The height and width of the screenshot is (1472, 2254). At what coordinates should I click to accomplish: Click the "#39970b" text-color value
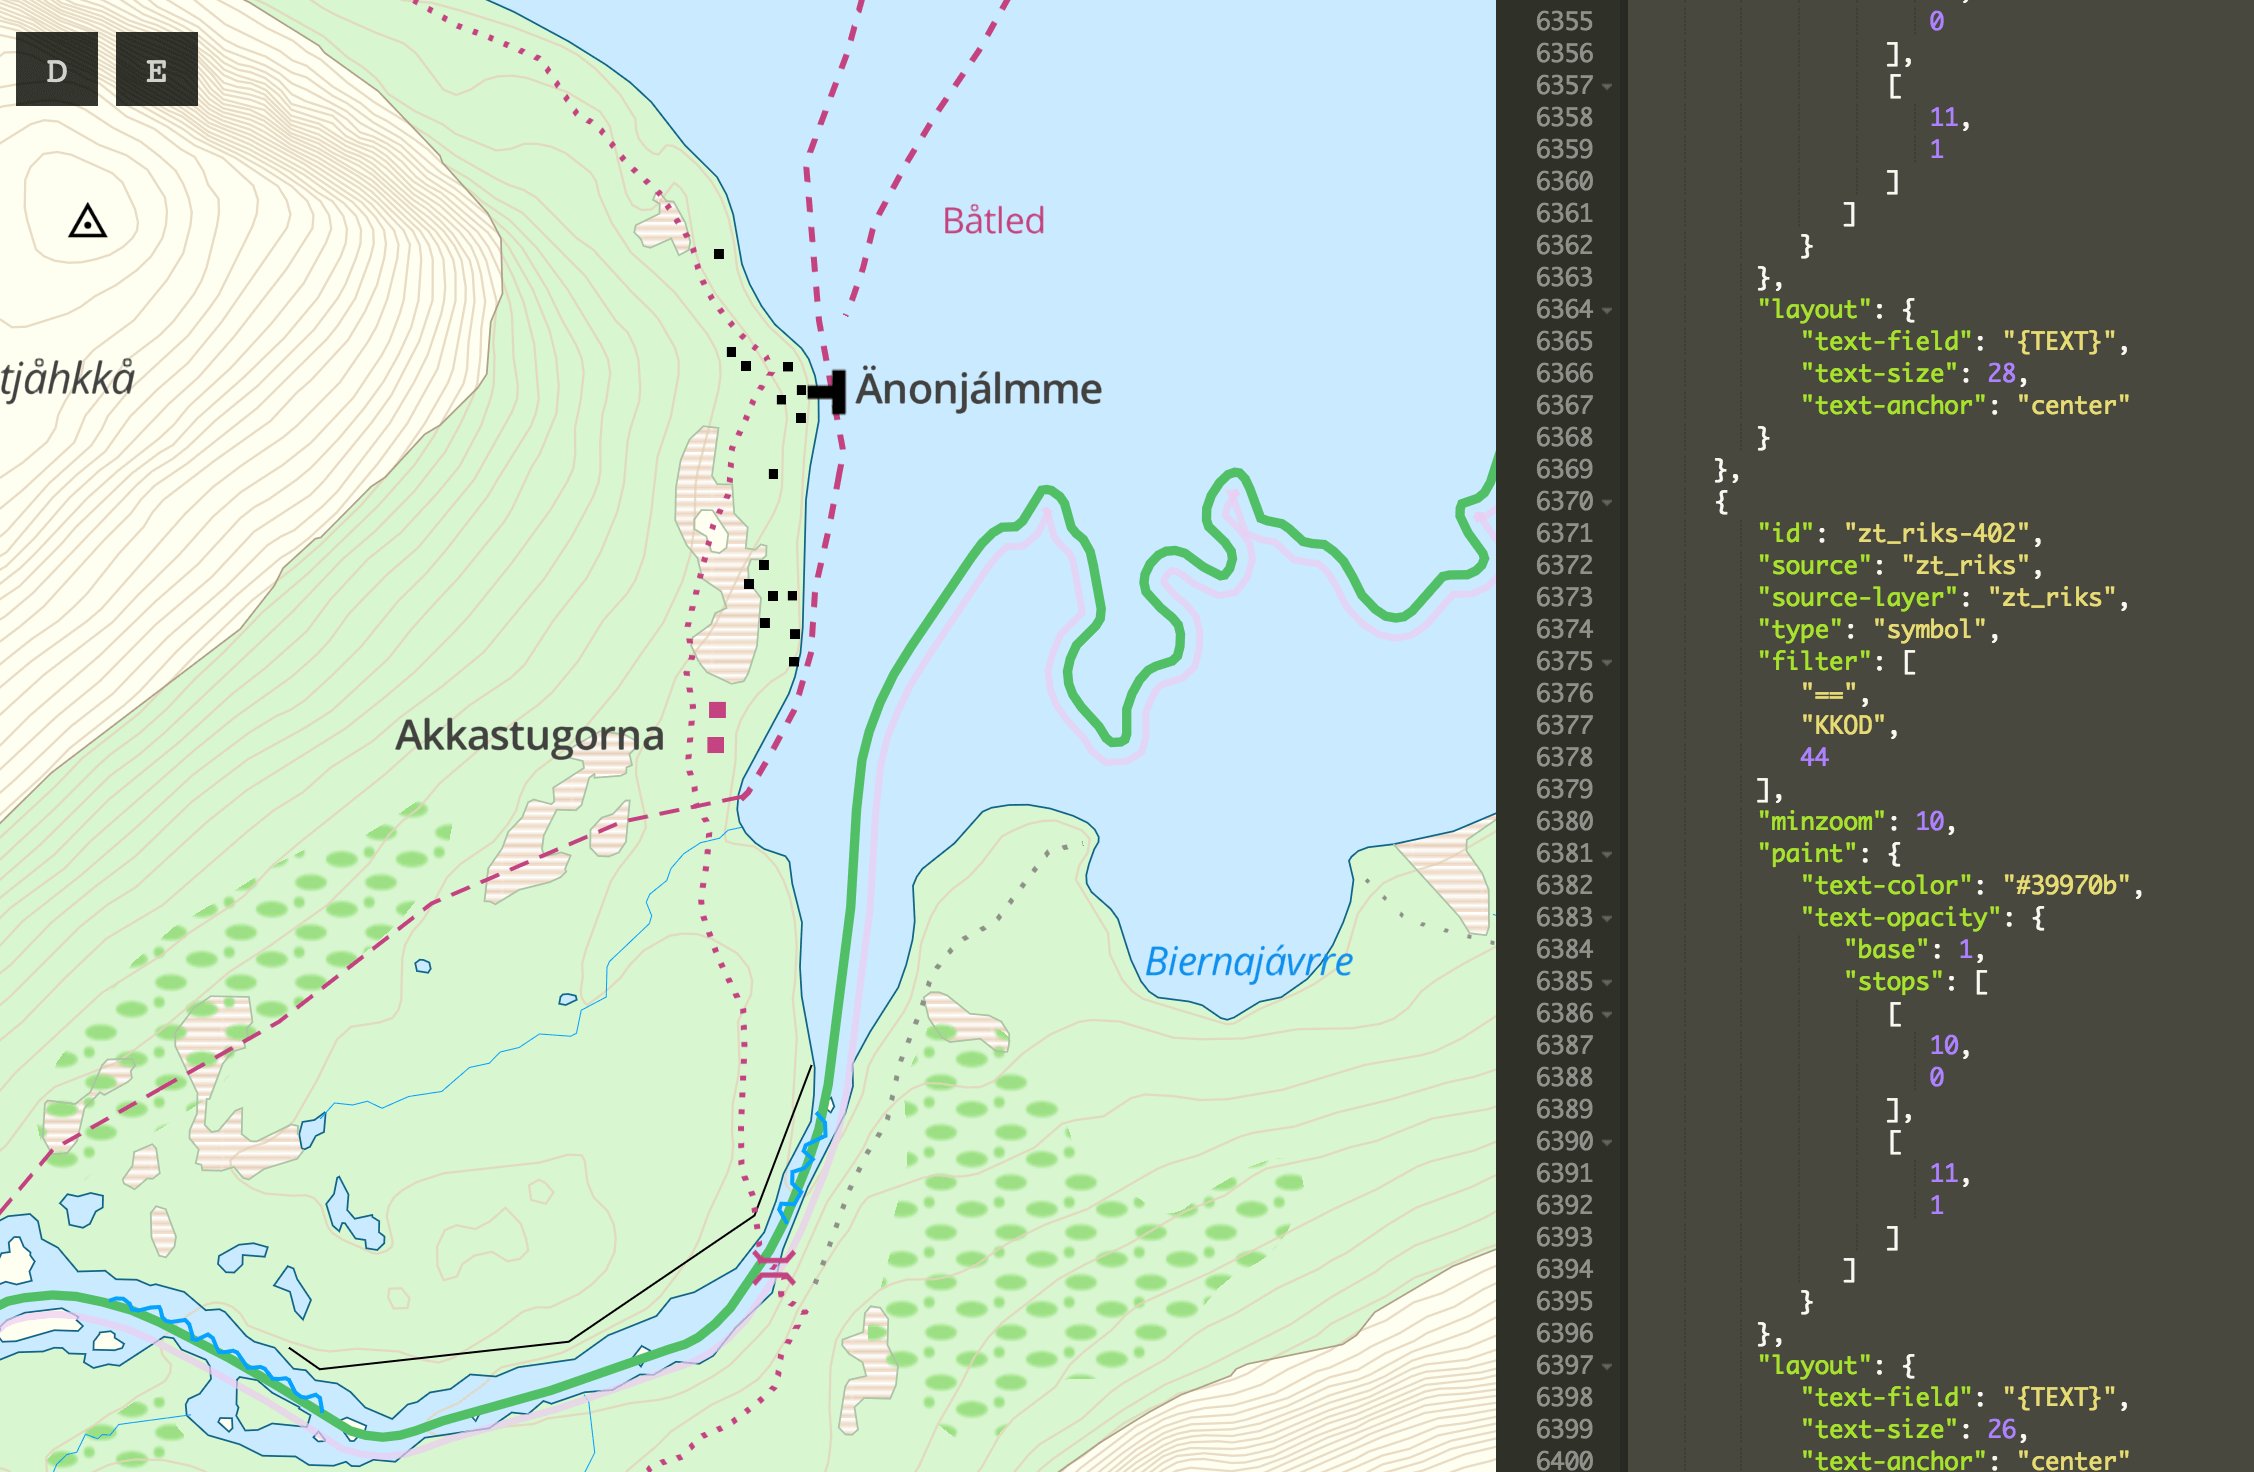point(2066,886)
